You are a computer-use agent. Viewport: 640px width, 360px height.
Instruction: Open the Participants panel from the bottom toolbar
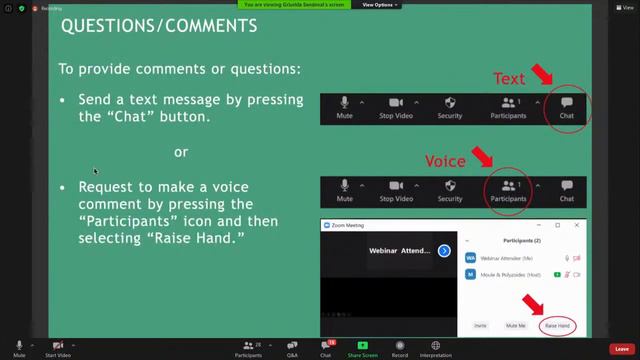248,349
